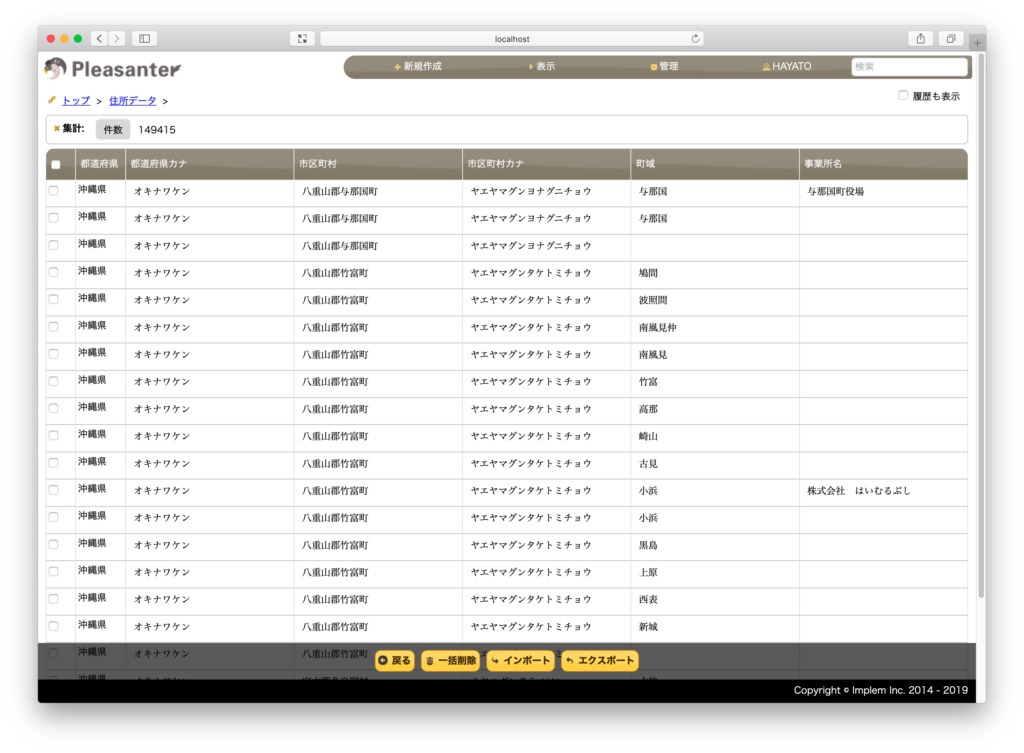Image resolution: width=1024 pixels, height=753 pixels.
Task: Check the row with 波照間
Action: pyautogui.click(x=54, y=300)
